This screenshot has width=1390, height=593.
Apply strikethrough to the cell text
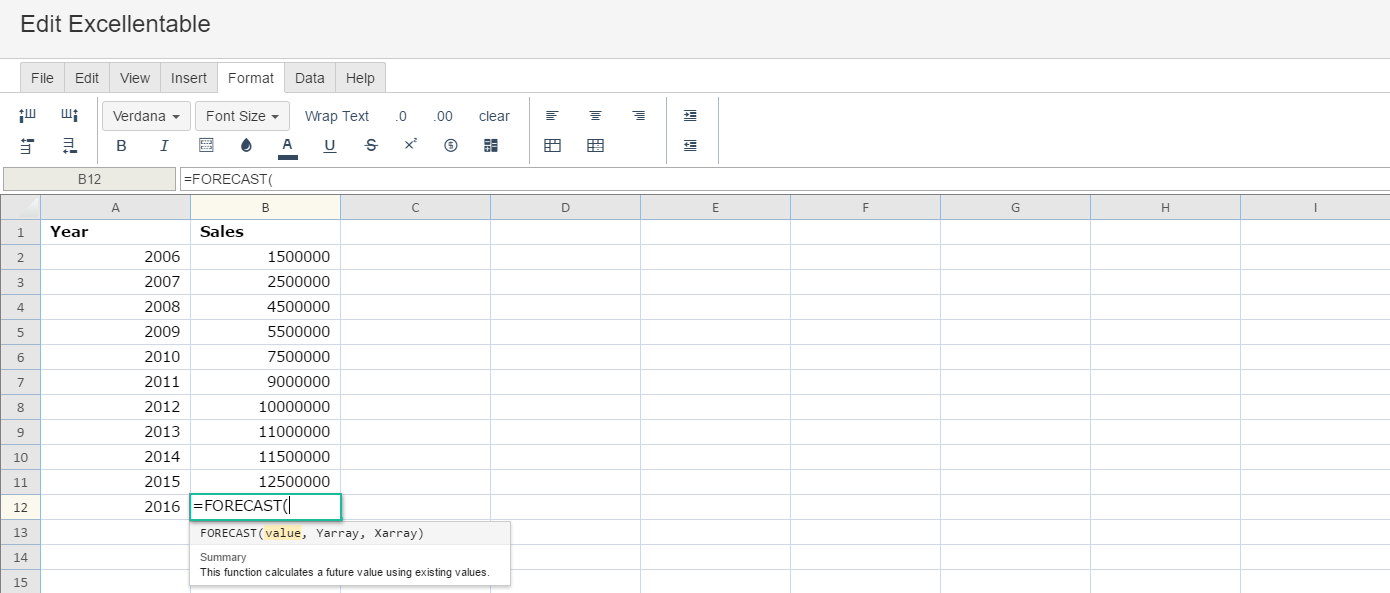[x=371, y=146]
